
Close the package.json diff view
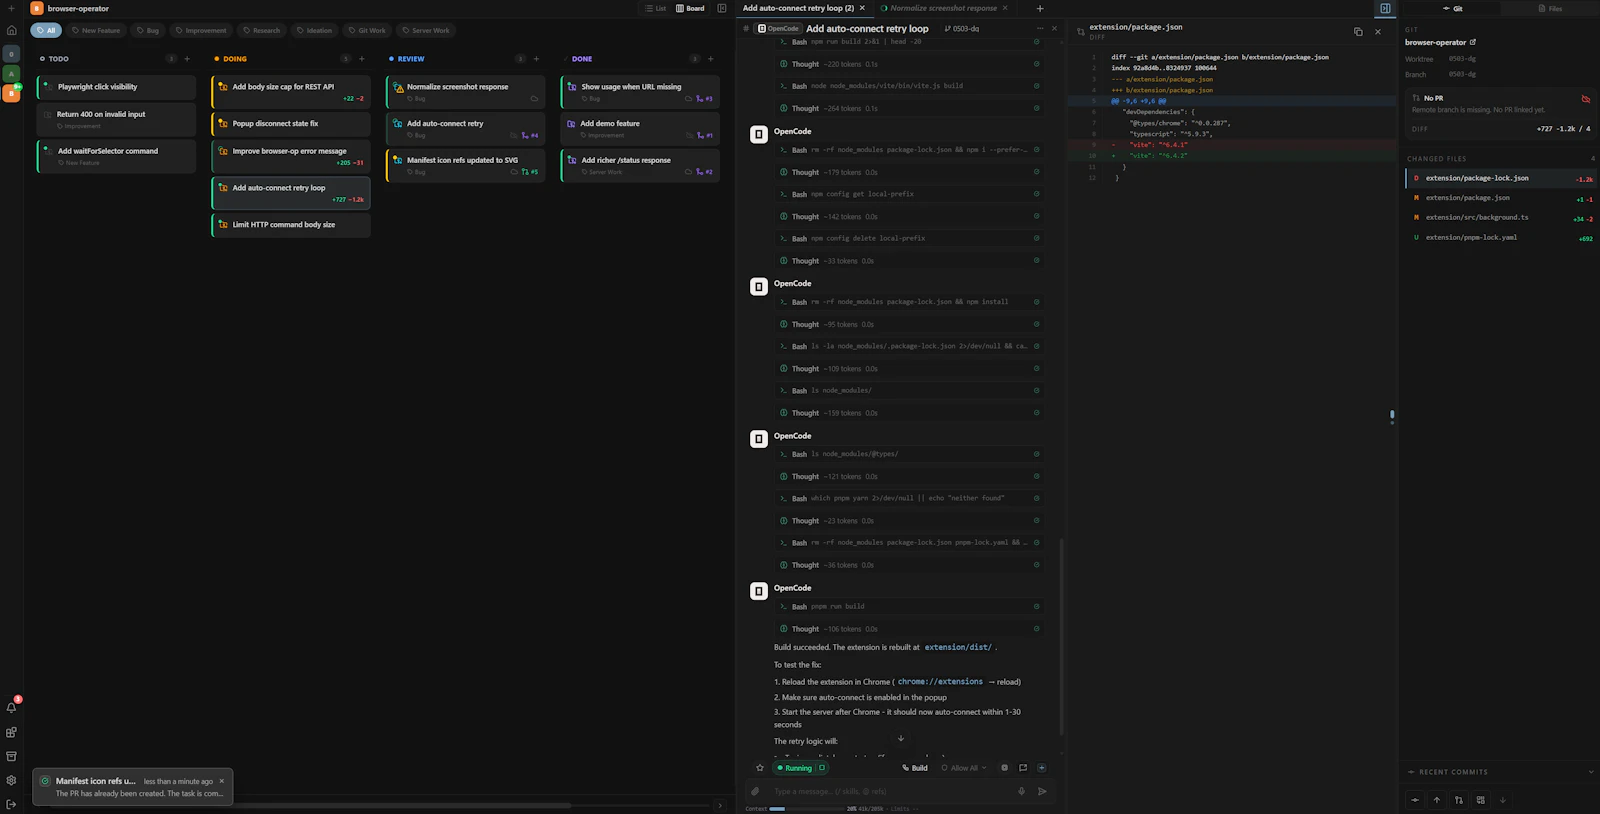point(1378,31)
